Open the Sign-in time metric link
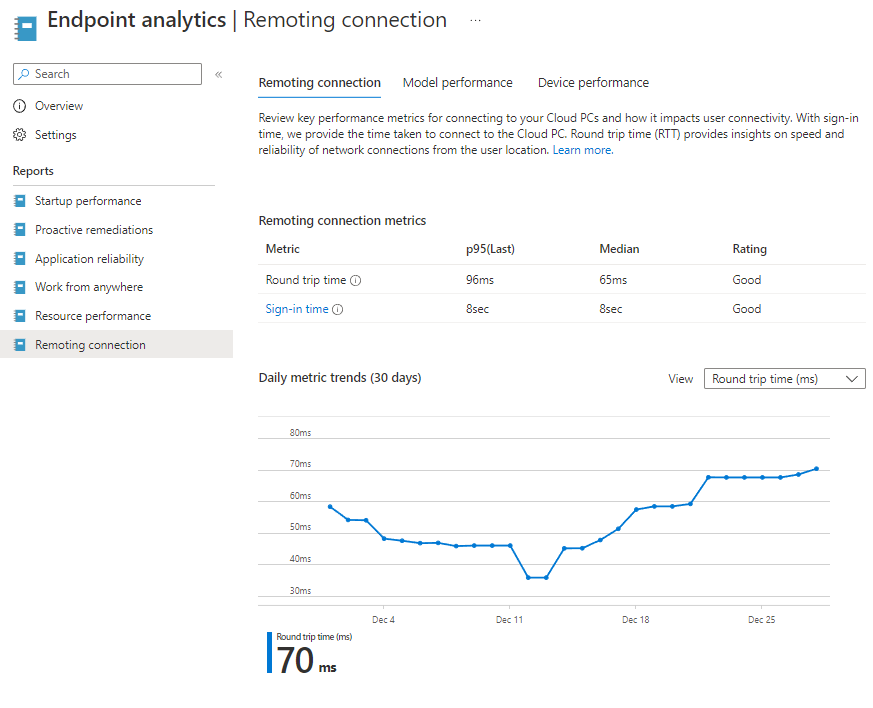873x708 pixels. tap(297, 309)
